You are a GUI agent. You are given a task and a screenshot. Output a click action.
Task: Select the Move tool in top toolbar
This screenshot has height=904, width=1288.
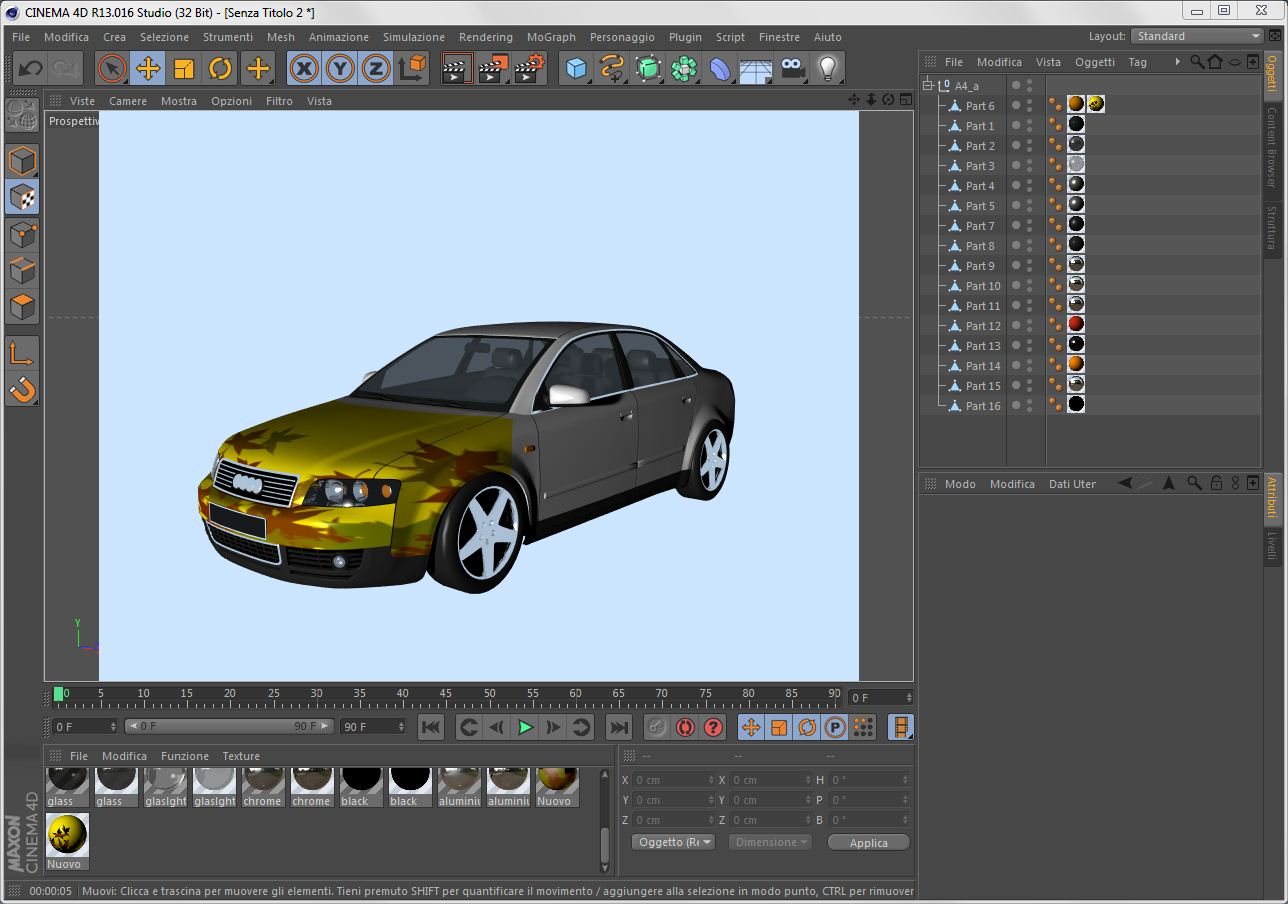pyautogui.click(x=148, y=69)
